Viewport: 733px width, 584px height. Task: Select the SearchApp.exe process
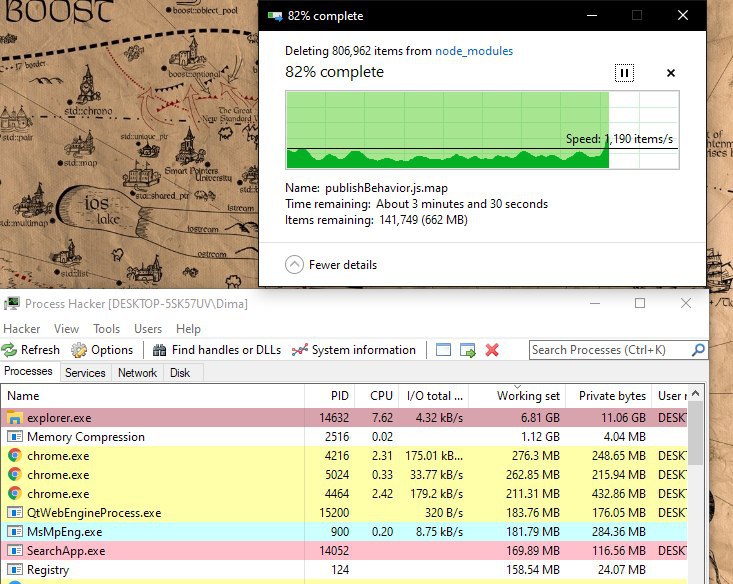[344, 551]
